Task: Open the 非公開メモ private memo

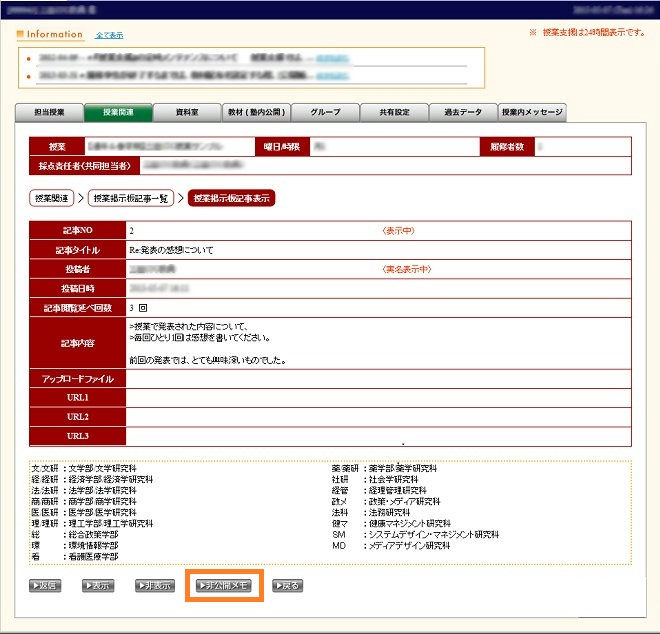Action: (224, 585)
